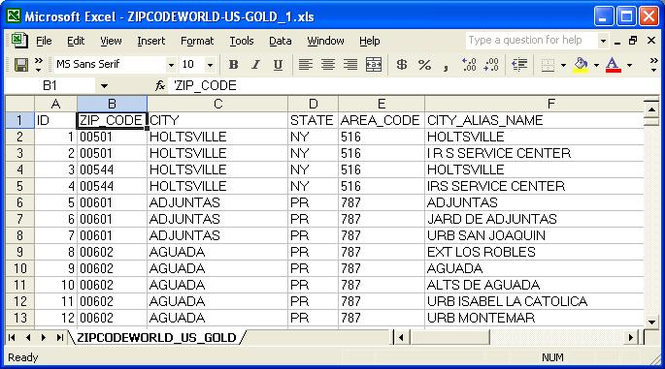Click the Name Box showing B1

tap(50, 86)
